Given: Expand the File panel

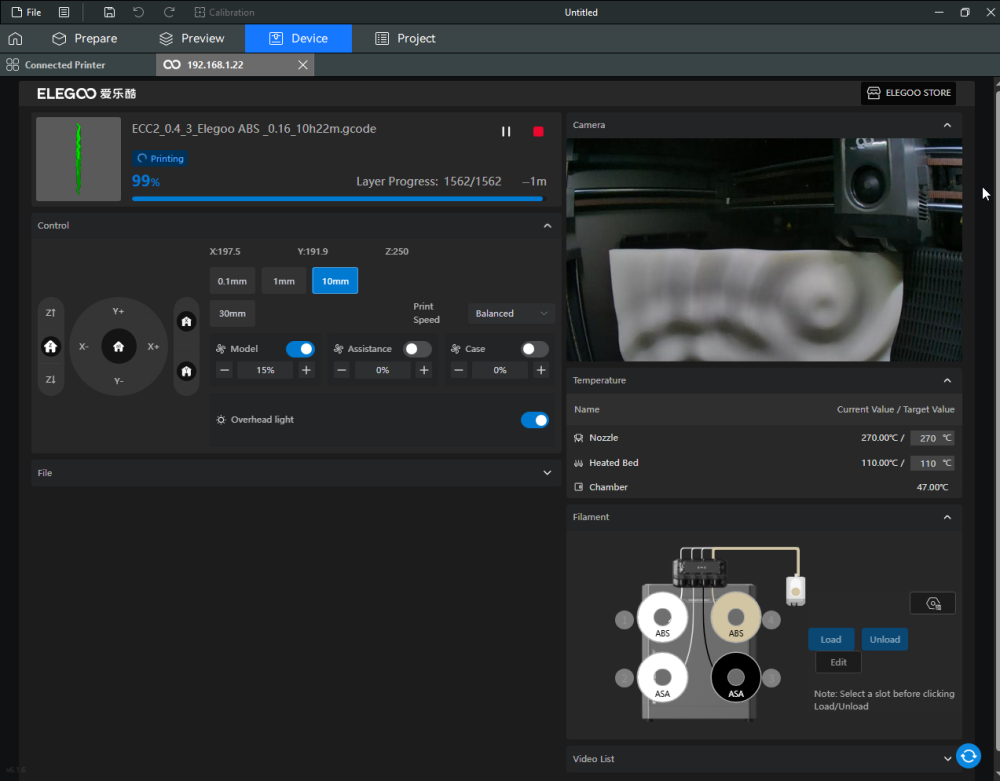Looking at the screenshot, I should [546, 473].
